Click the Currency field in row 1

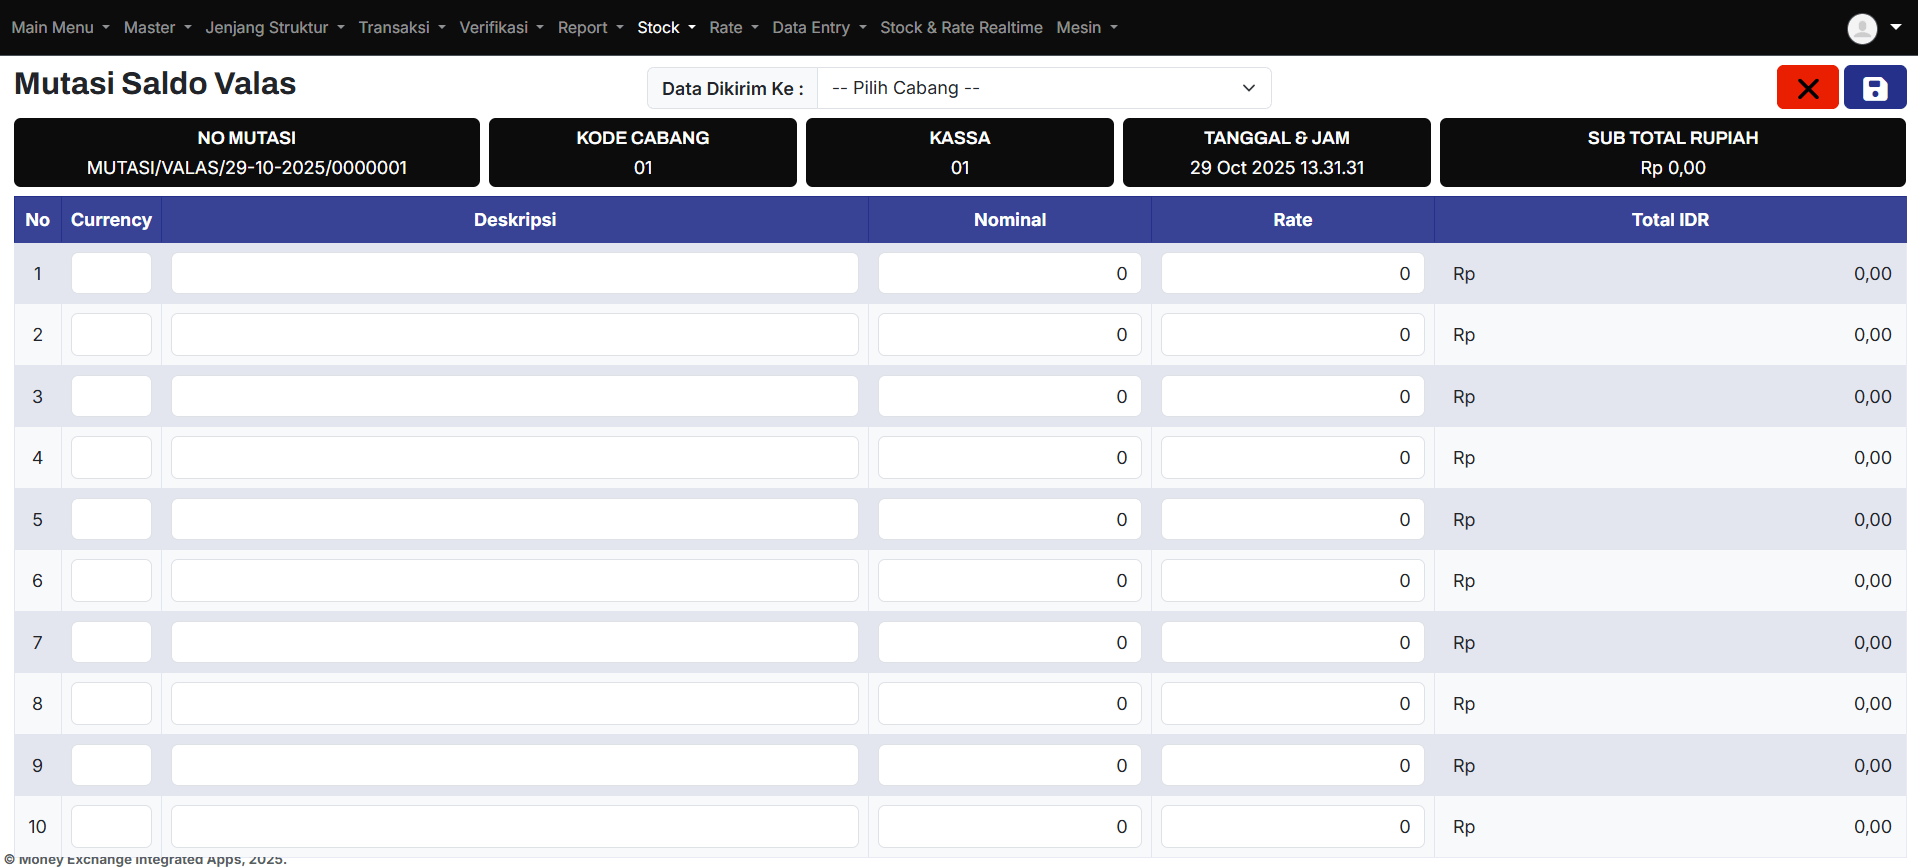tap(111, 273)
